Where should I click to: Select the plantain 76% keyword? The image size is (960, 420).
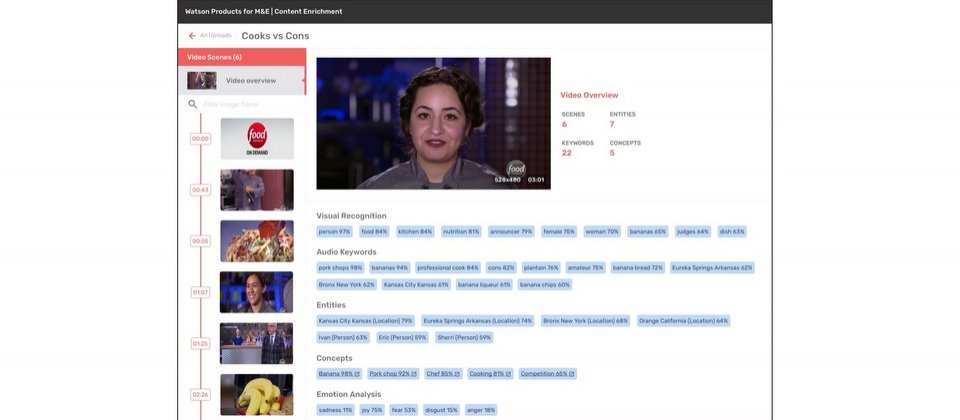pos(541,268)
